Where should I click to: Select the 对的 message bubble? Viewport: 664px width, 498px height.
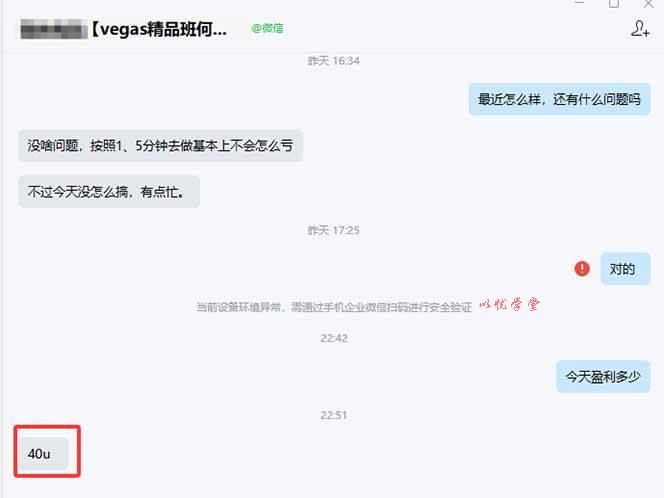coord(625,269)
